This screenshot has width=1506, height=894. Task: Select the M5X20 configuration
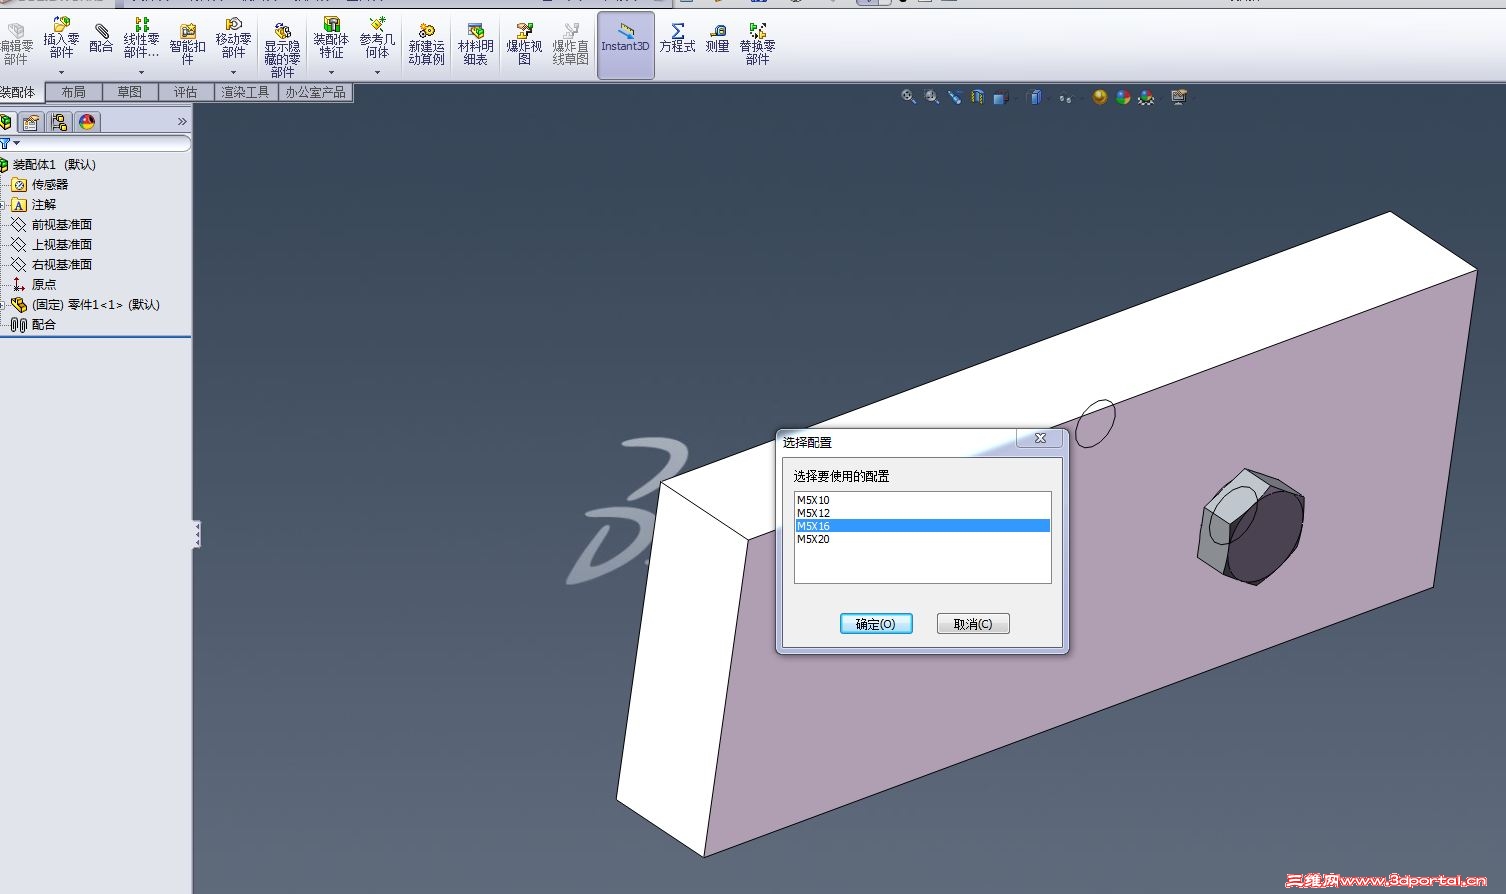pyautogui.click(x=922, y=539)
